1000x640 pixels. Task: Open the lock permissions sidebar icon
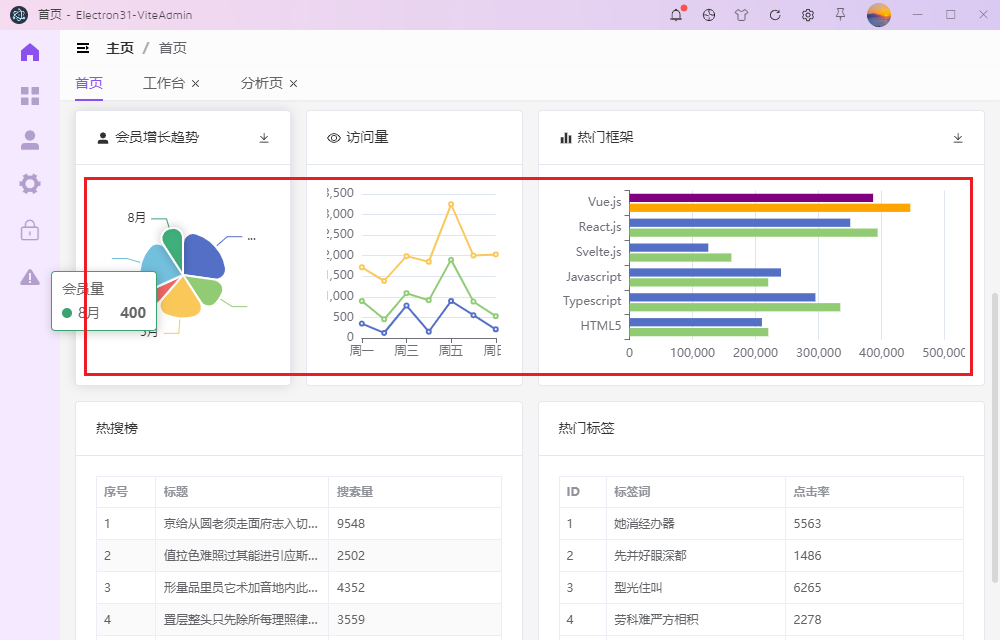click(x=30, y=230)
